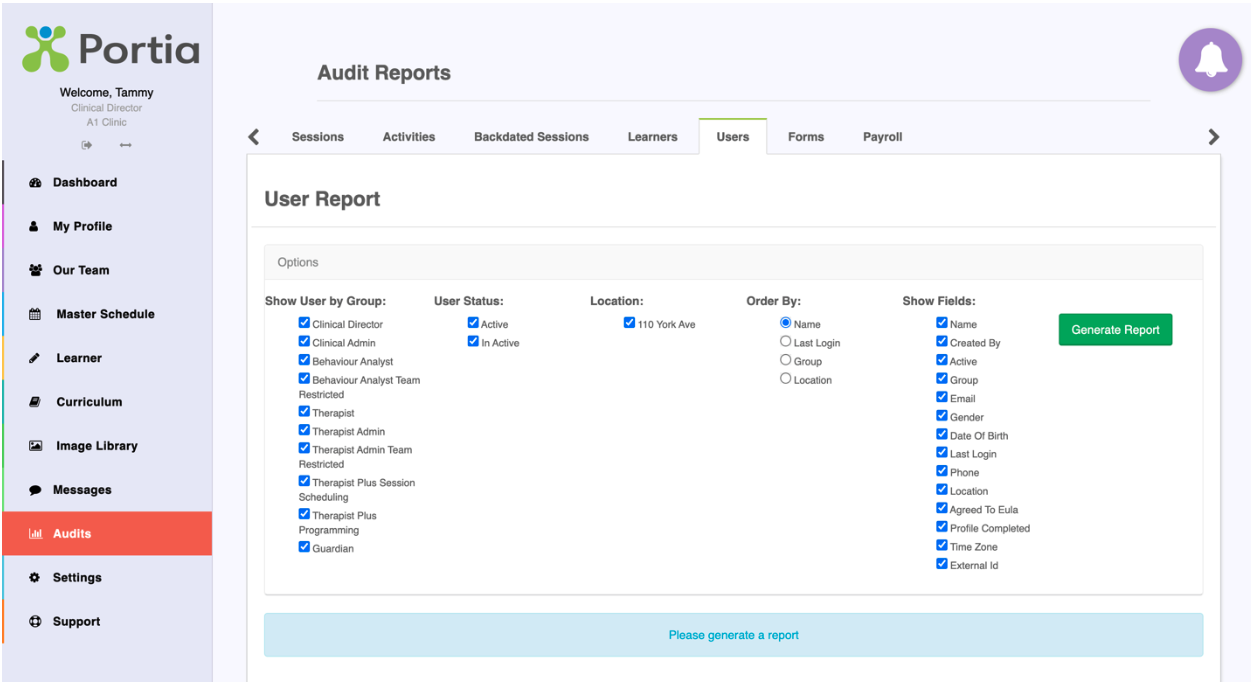
Task: Click the Support lifebuoy icon
Action: [x=34, y=622]
